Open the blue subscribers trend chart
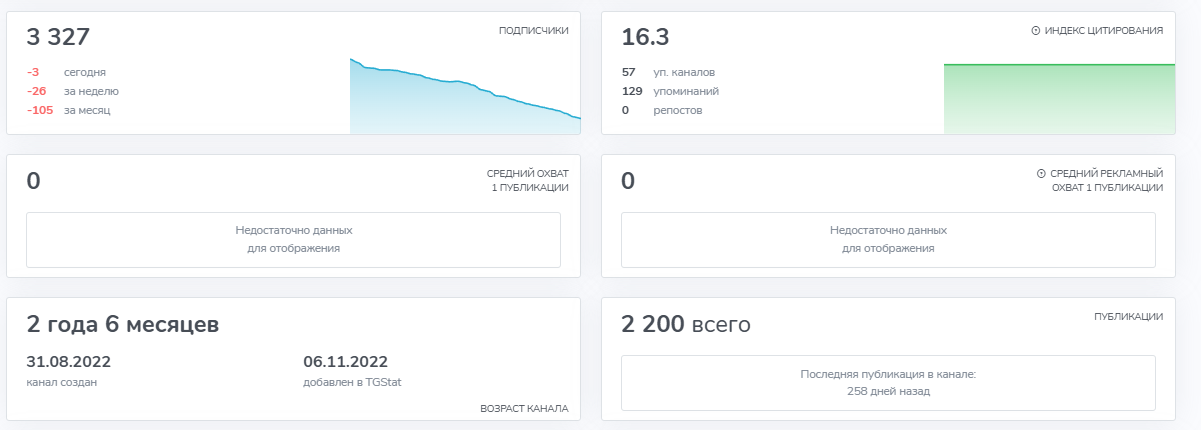The image size is (1201, 430). tap(465, 100)
